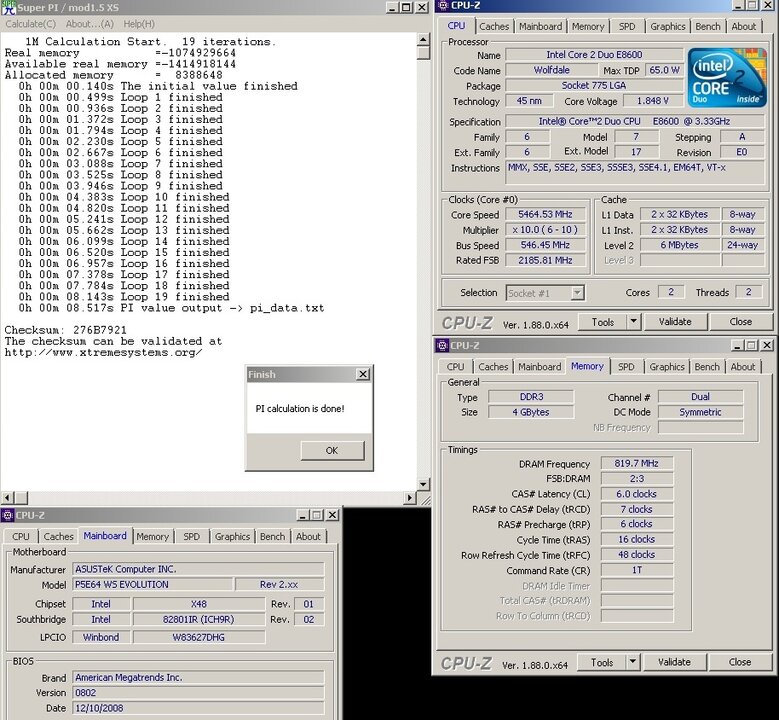Click Super PI horizontal scrollbar right arrow
The image size is (779, 720).
(410, 497)
